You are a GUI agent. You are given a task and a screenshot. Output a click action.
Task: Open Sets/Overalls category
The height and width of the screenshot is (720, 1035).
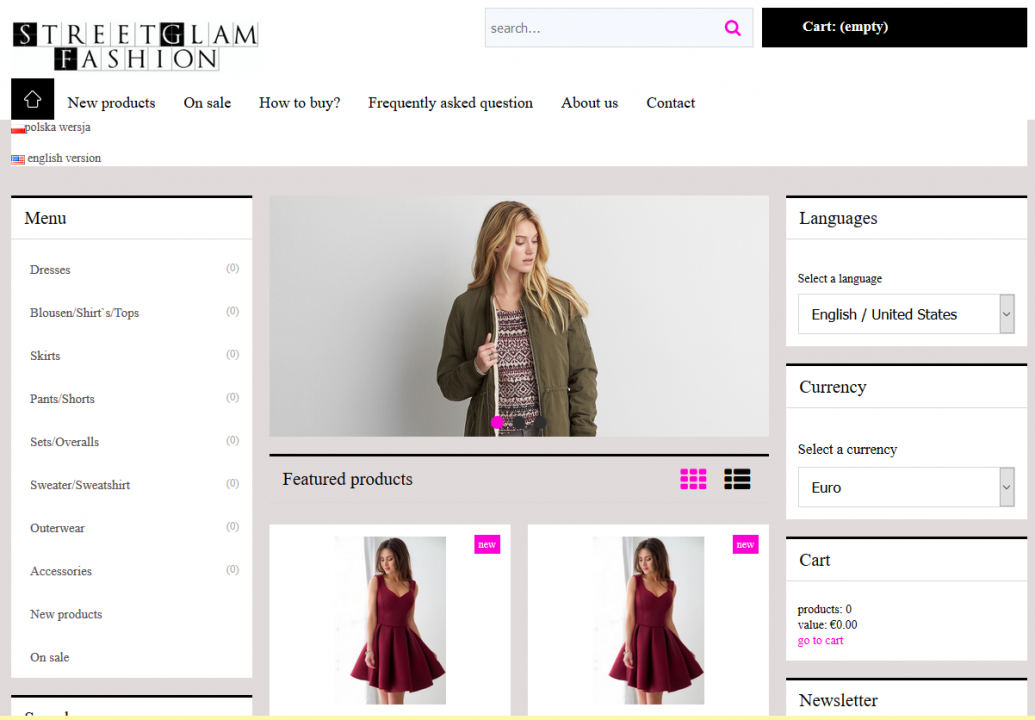click(64, 442)
